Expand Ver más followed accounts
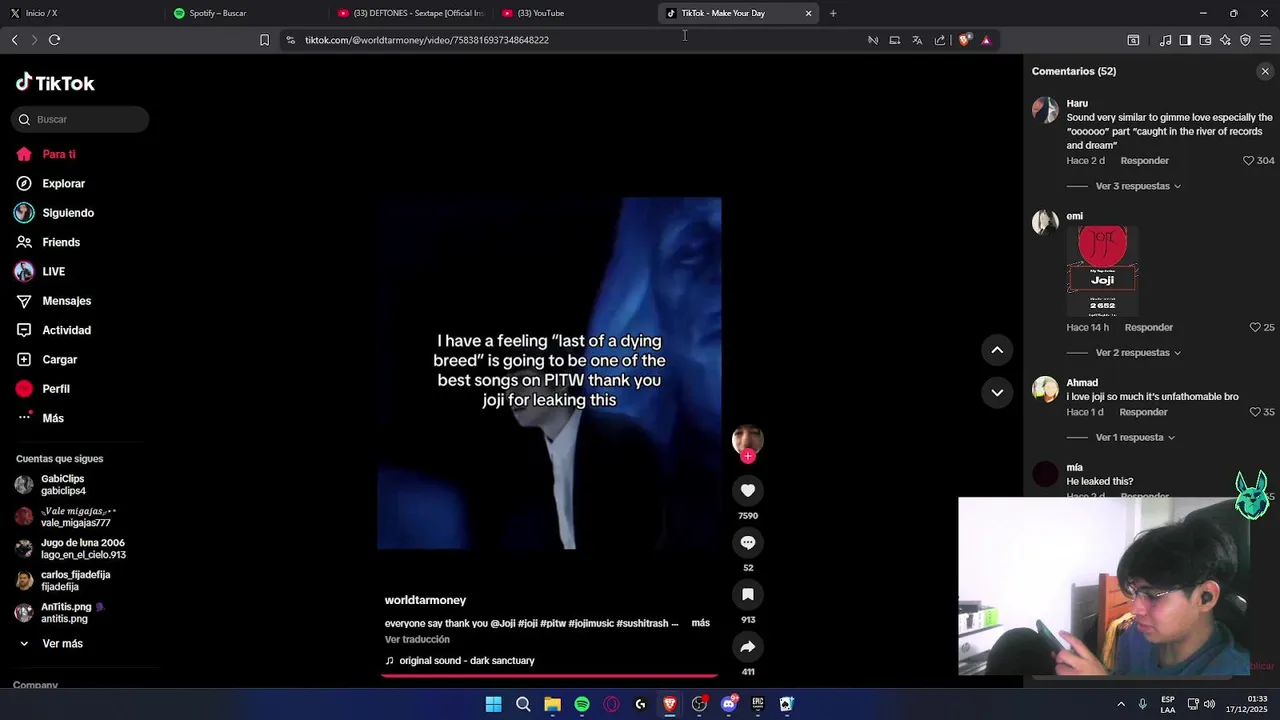This screenshot has height=720, width=1280. [62, 644]
